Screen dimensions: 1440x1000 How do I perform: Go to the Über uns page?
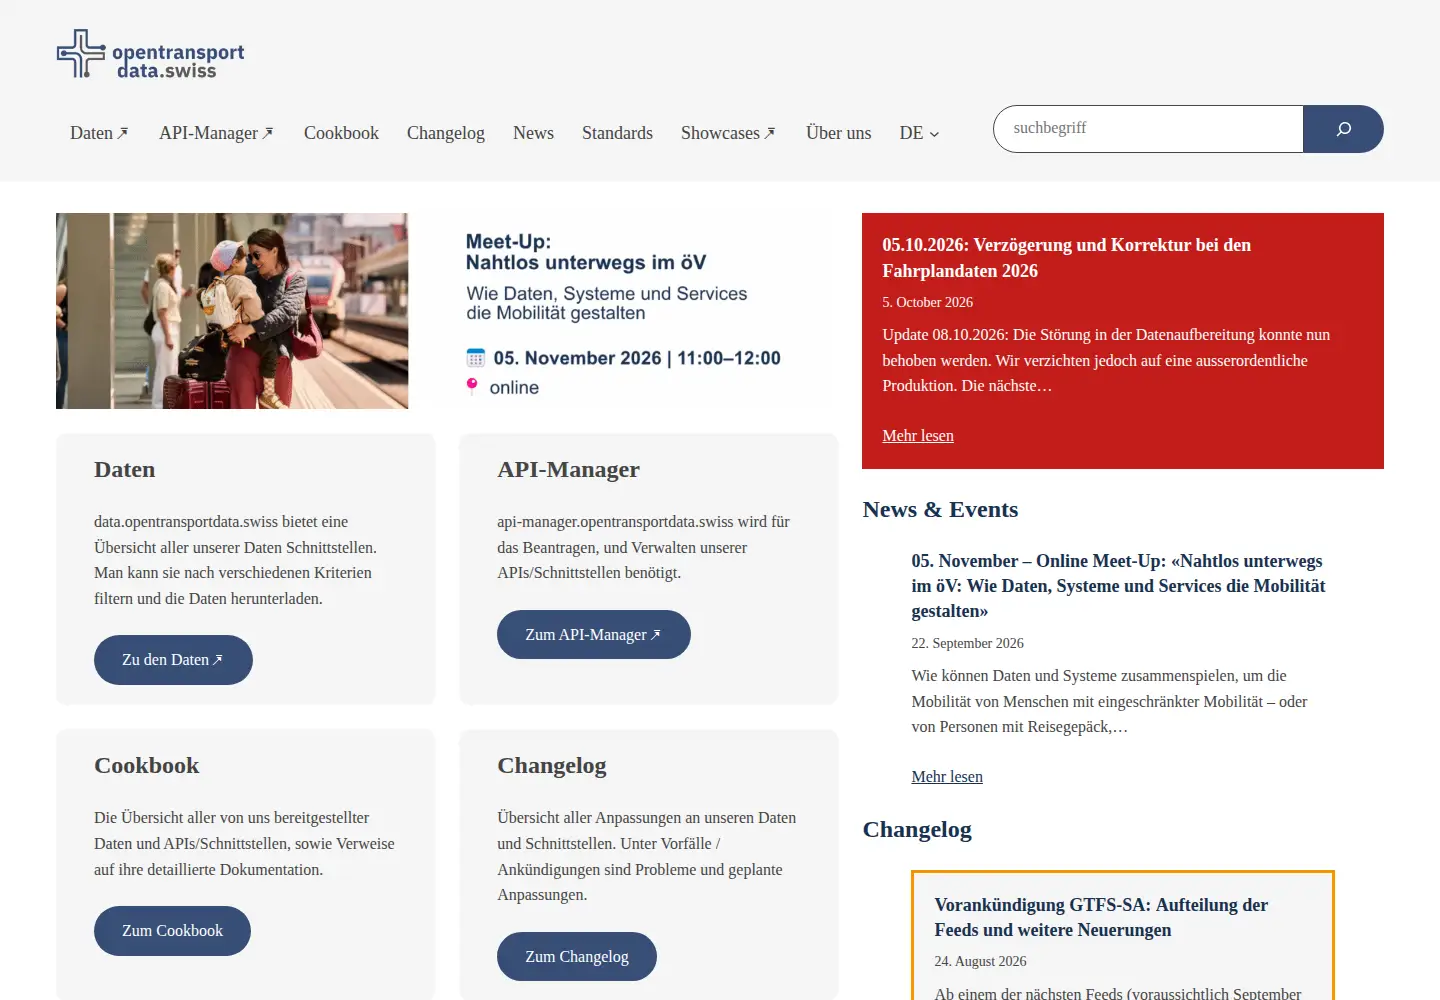(838, 133)
